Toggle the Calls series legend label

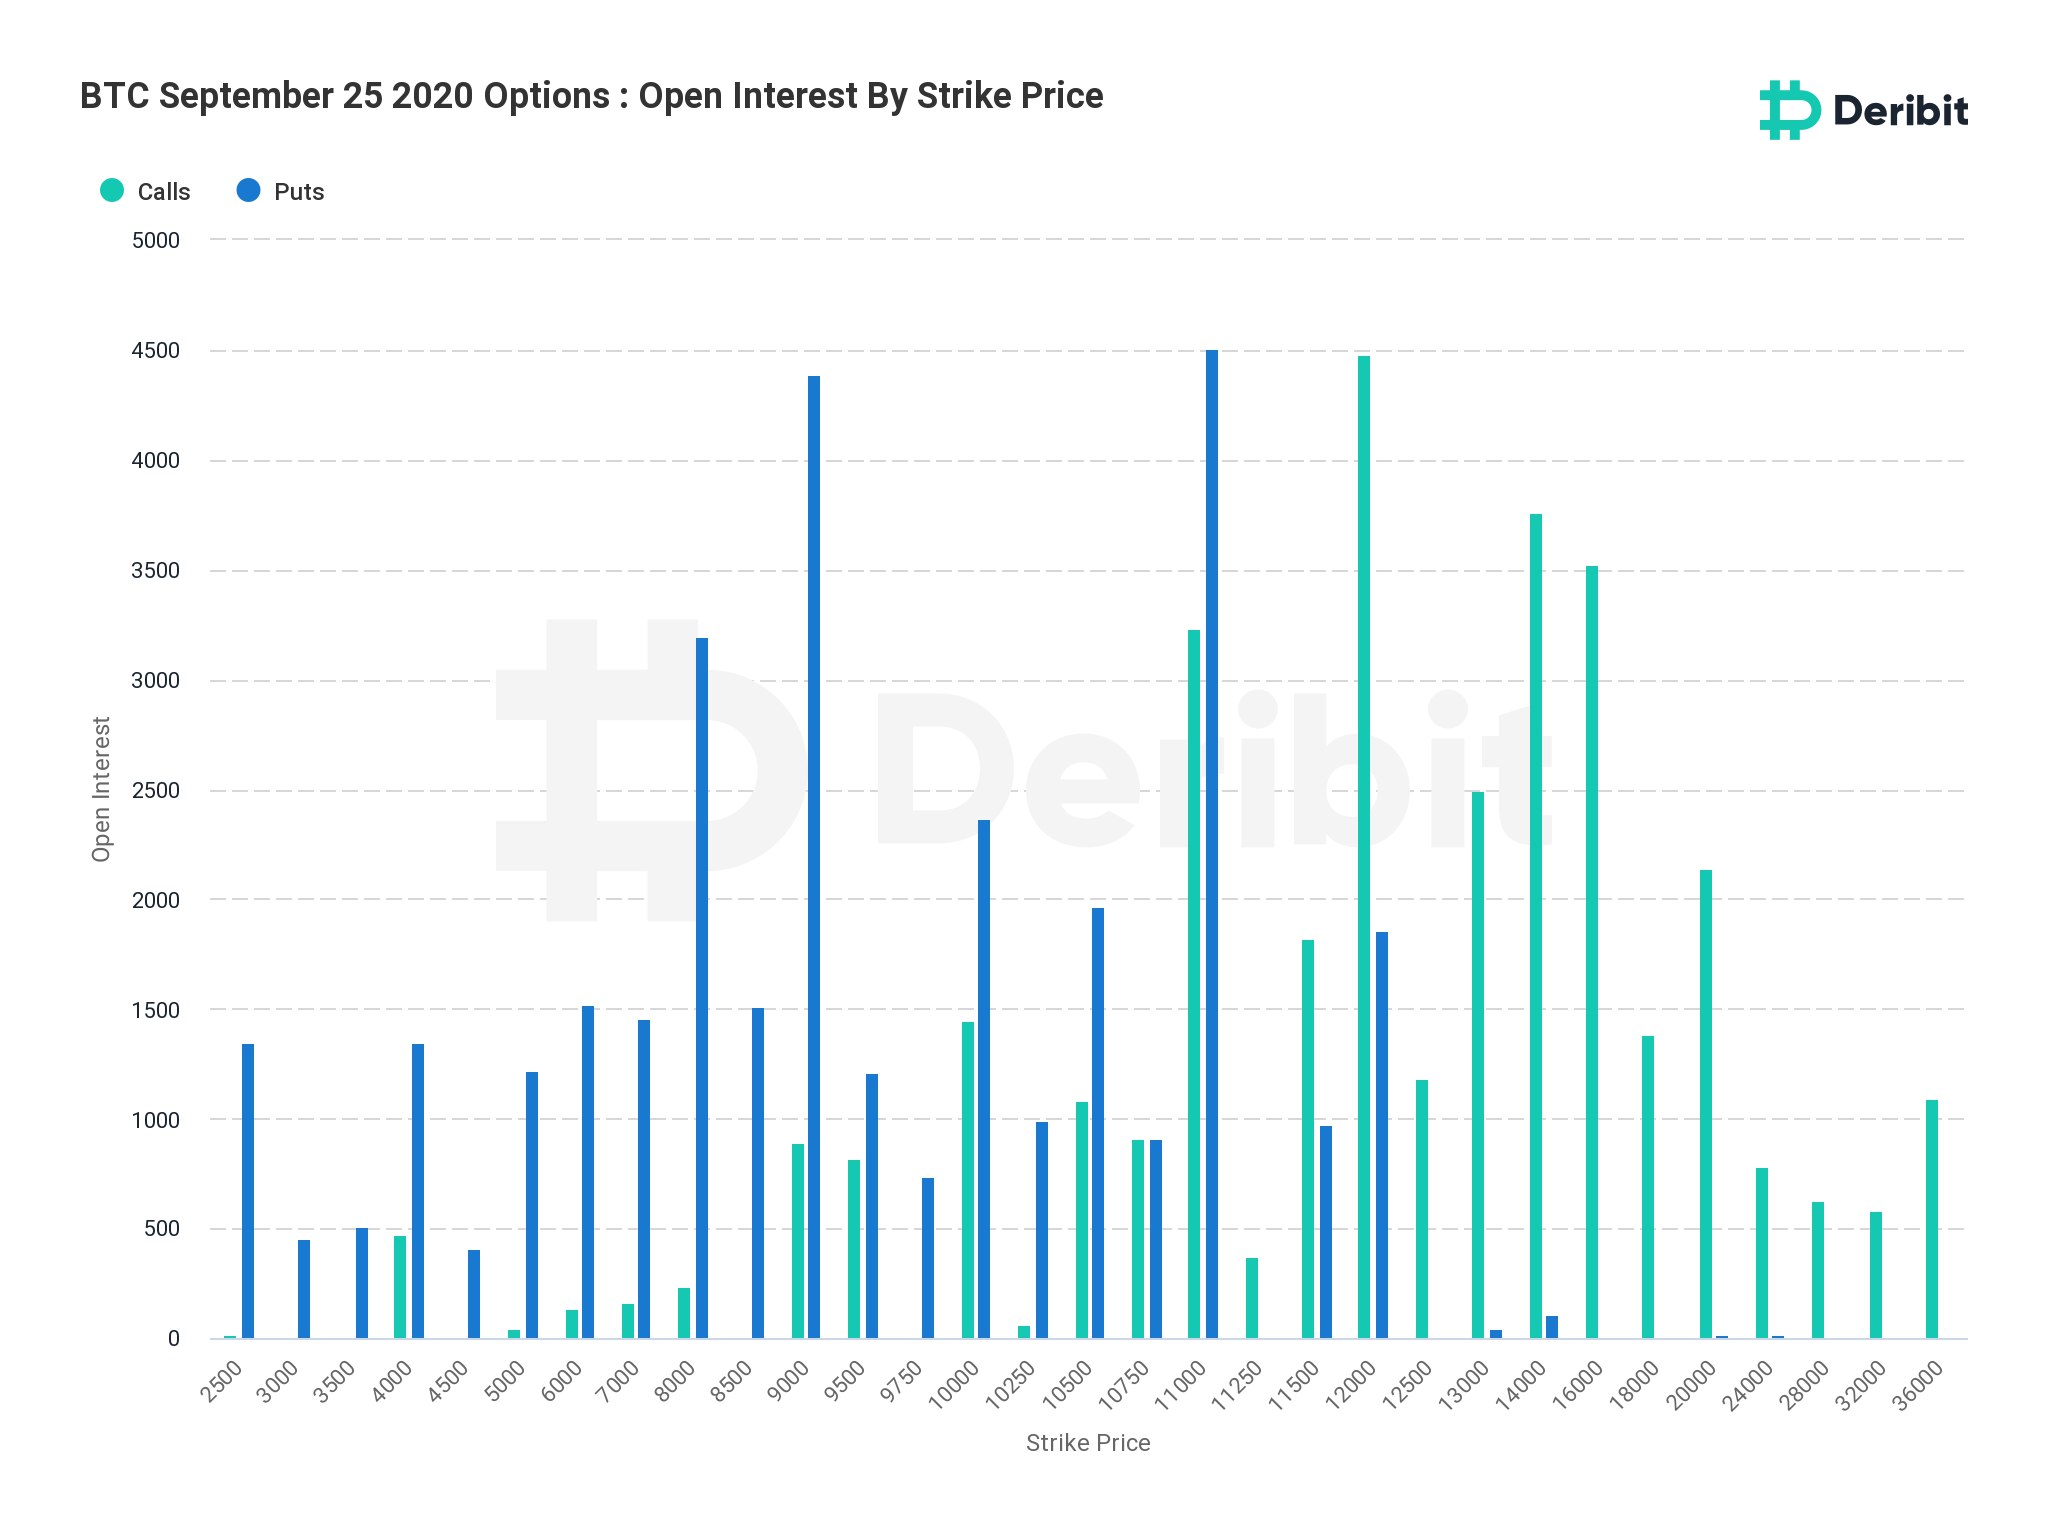(x=163, y=192)
